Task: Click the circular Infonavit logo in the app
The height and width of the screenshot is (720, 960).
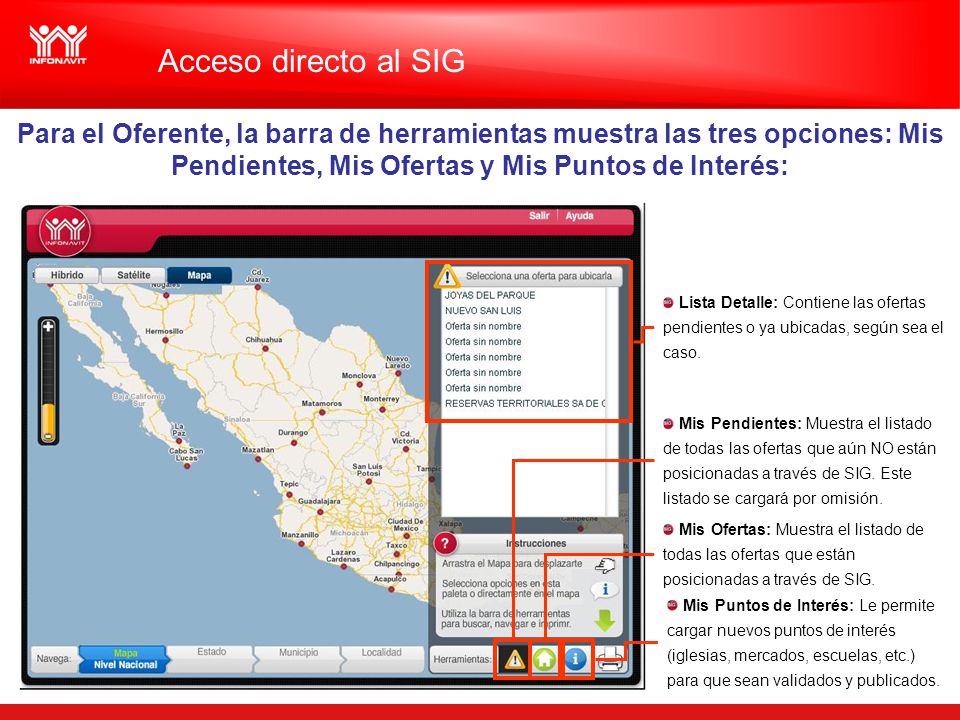Action: (65, 231)
